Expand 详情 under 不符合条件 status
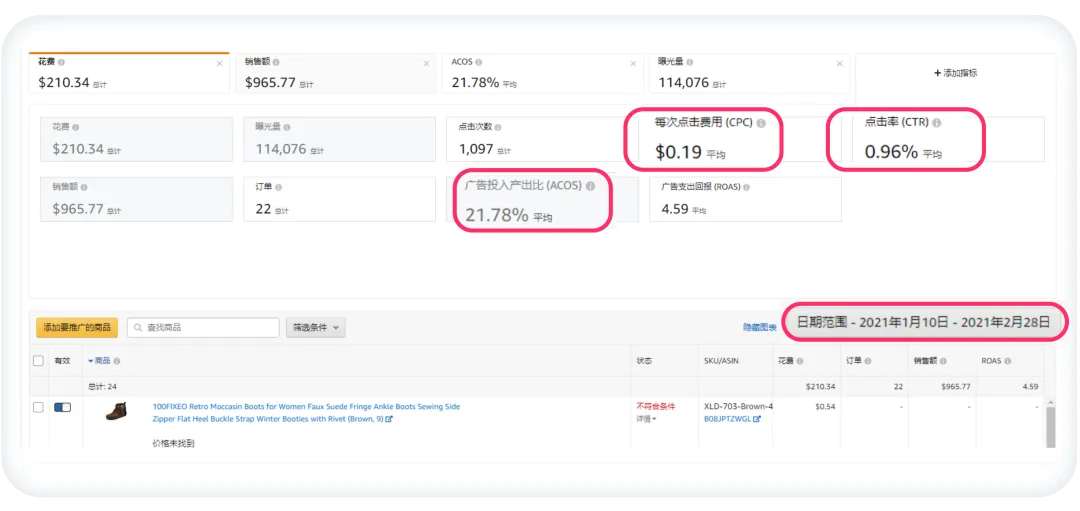 point(645,419)
